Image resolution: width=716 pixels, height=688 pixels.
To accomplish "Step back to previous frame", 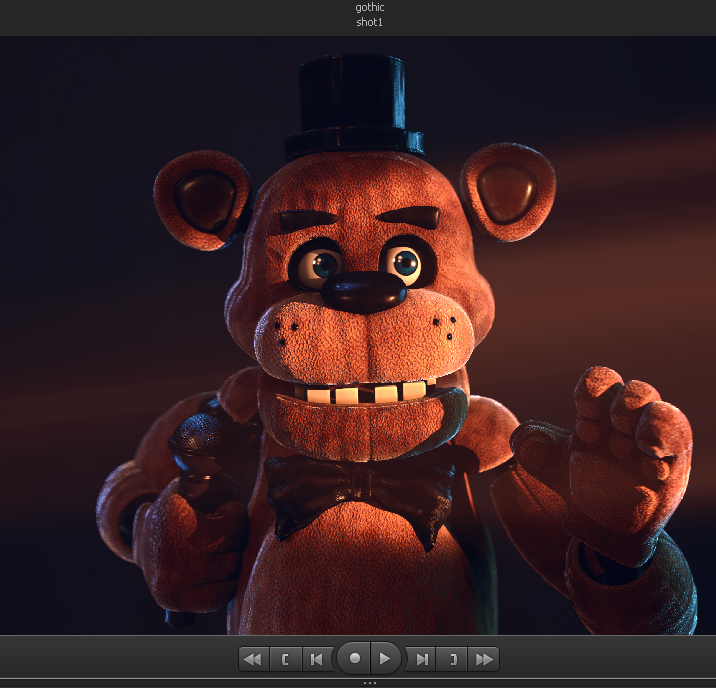I will point(317,659).
